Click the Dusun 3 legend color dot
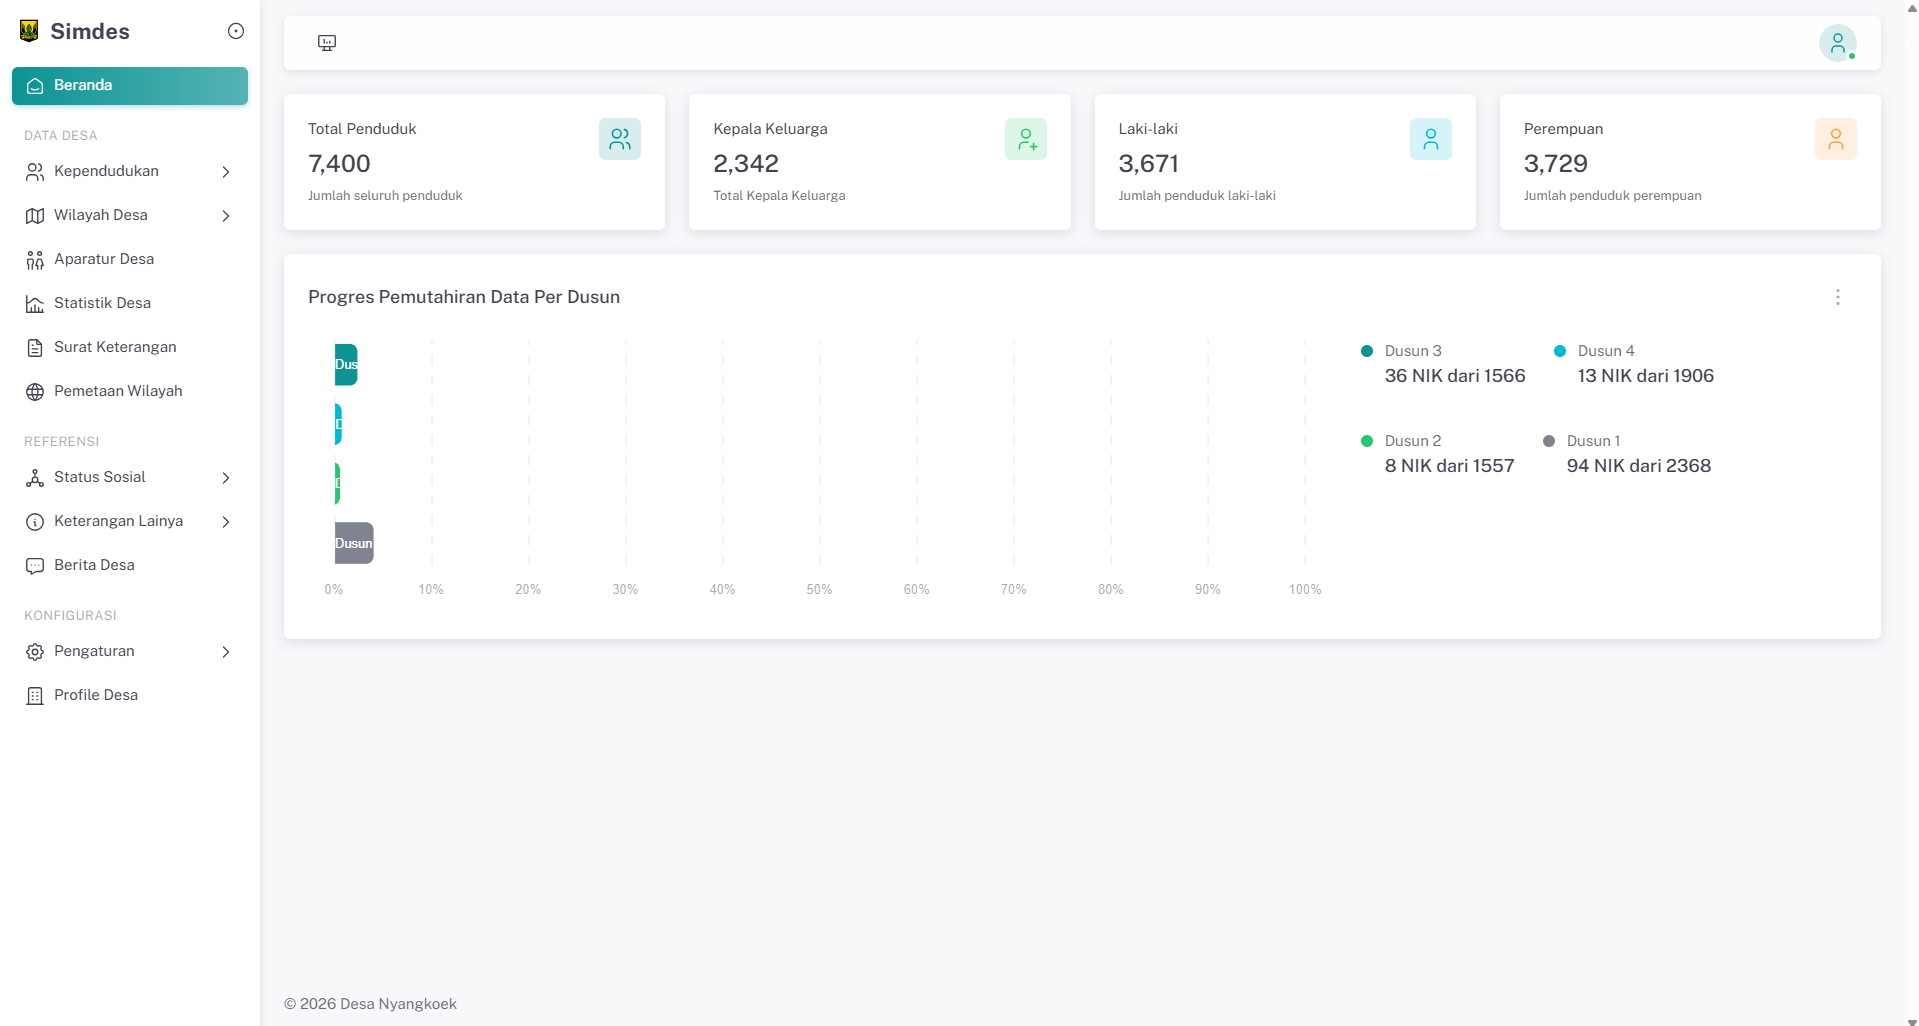Image resolution: width=1919 pixels, height=1026 pixels. 1367,351
